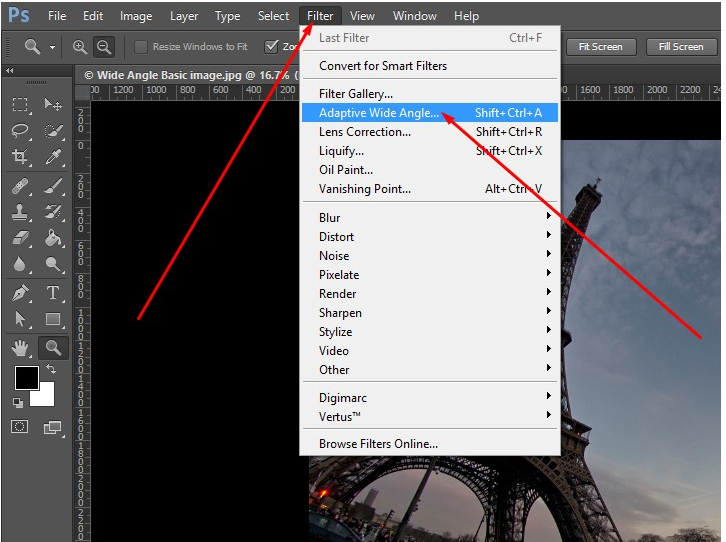Open the black foreground color swatch
Screen dimensions: 726x542
[x=26, y=378]
